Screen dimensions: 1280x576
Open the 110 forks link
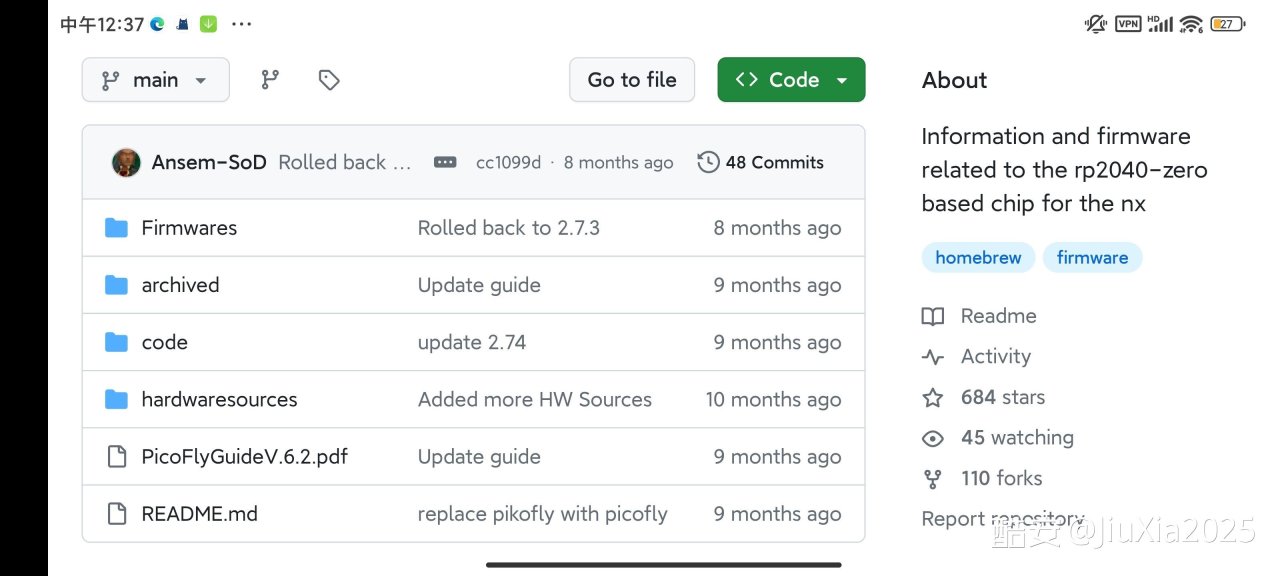(x=1001, y=479)
